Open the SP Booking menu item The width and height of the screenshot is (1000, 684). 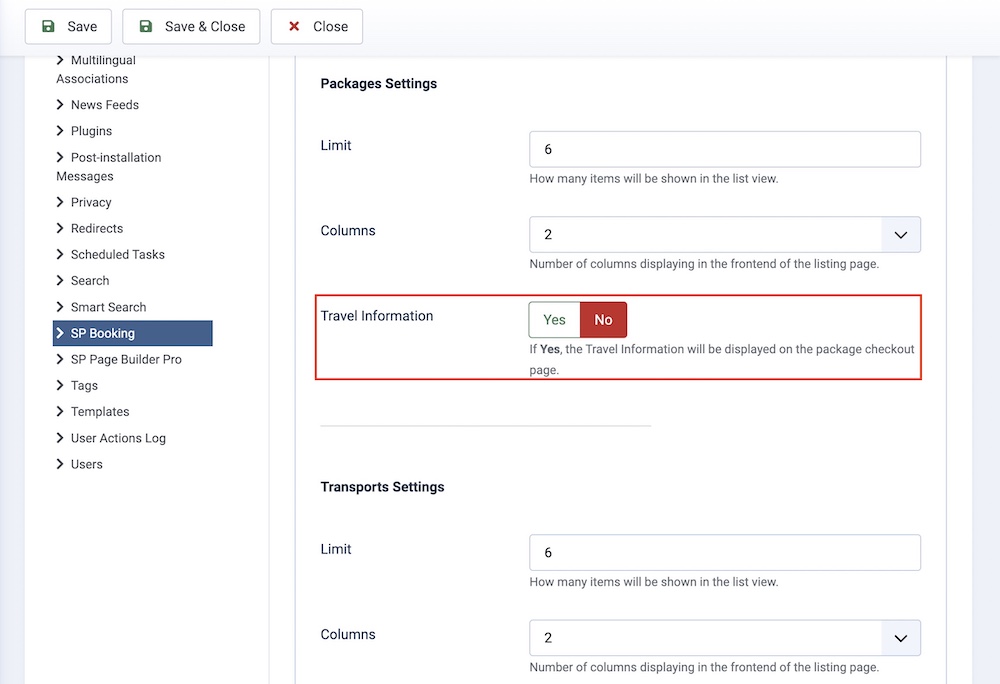(x=102, y=333)
